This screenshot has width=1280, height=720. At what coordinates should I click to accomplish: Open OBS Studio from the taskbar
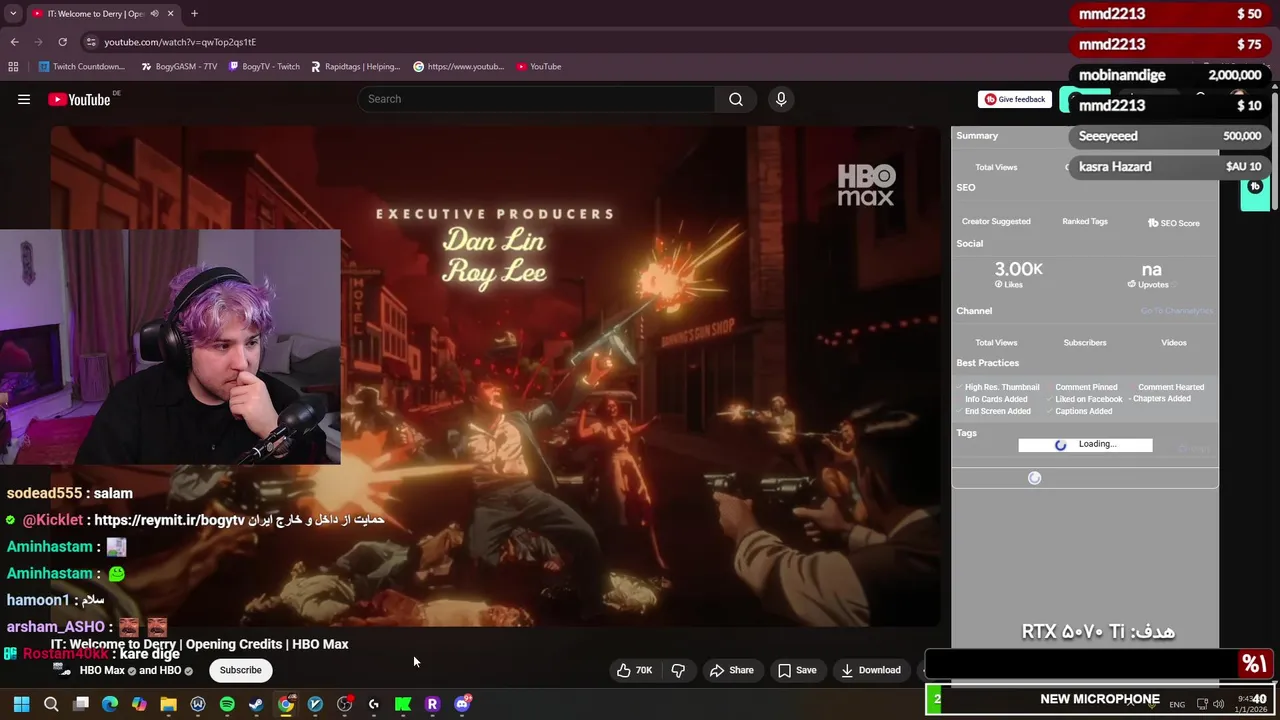pyautogui.click(x=345, y=704)
